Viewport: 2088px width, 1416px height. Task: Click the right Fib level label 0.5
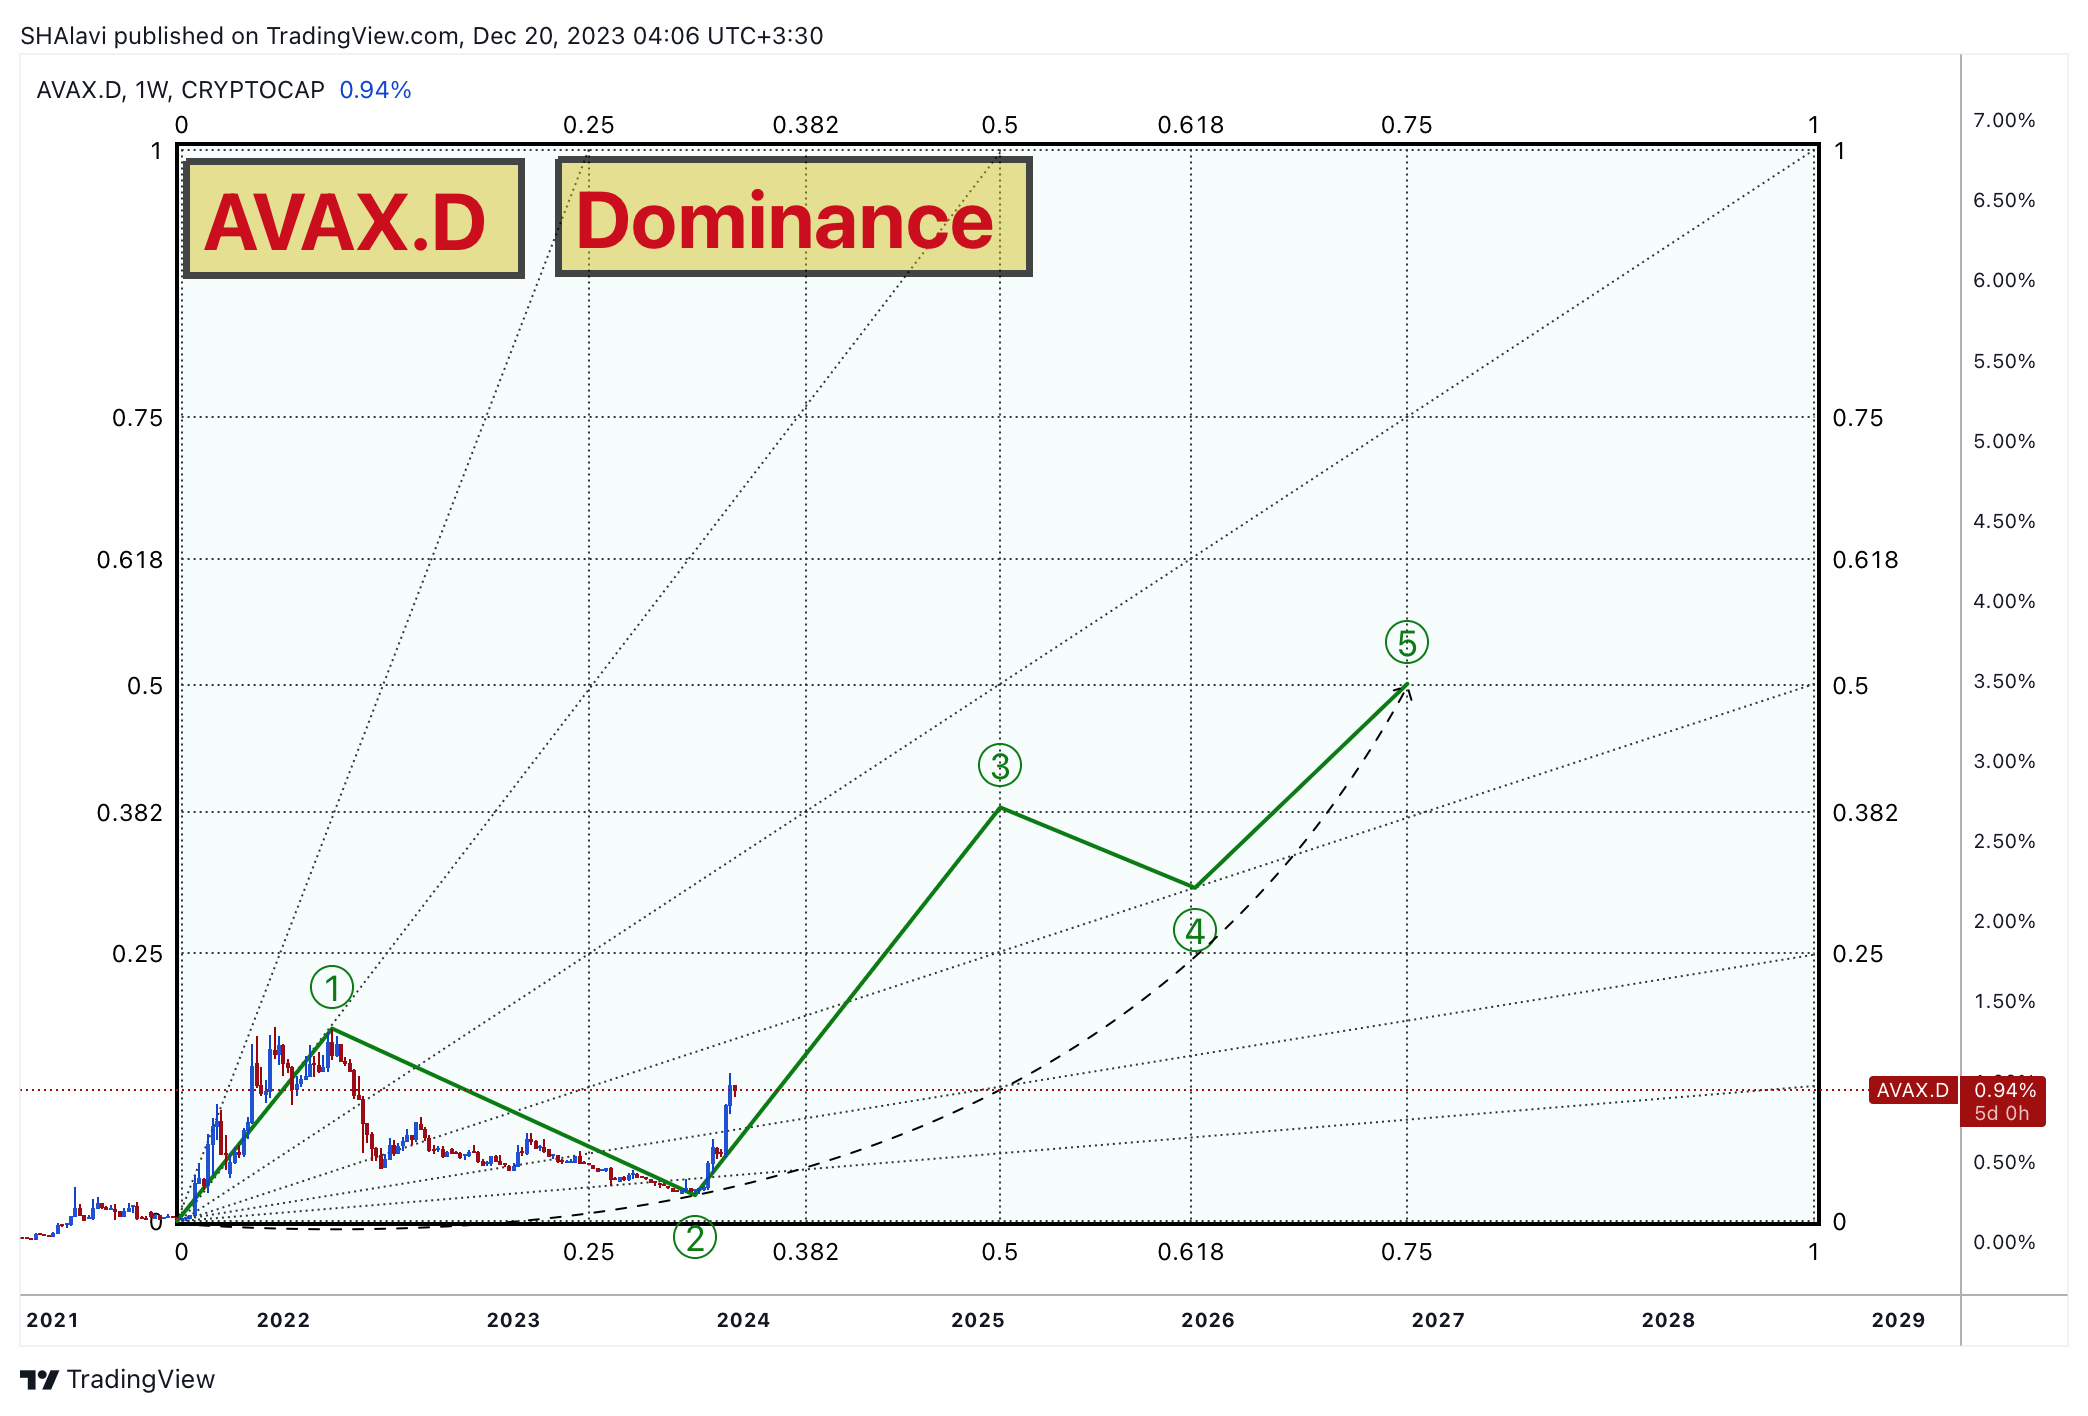[x=1850, y=686]
